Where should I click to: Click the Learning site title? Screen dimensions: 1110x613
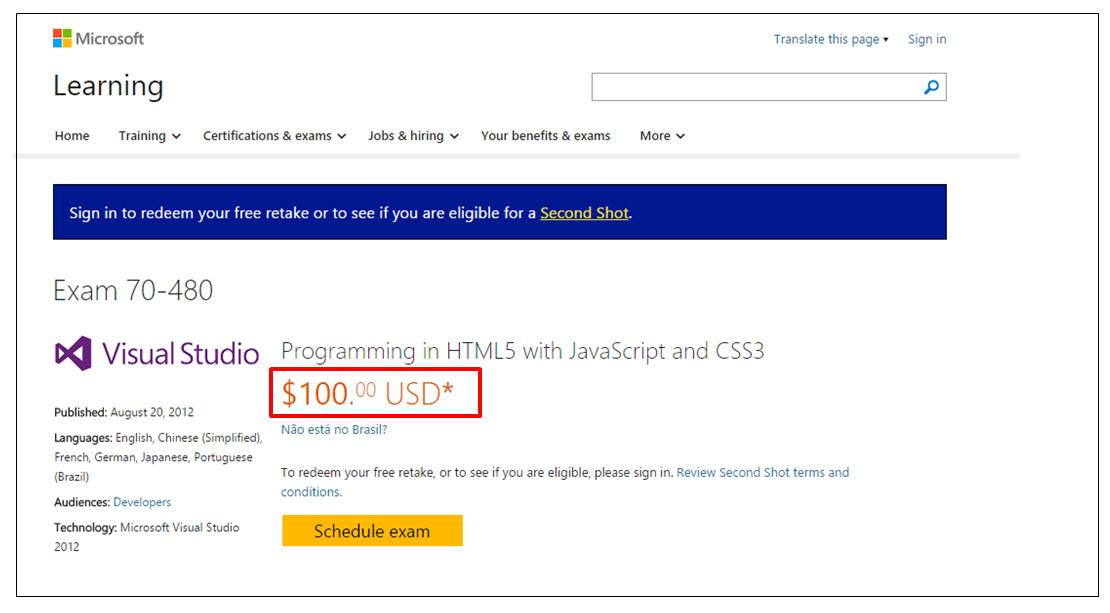108,86
